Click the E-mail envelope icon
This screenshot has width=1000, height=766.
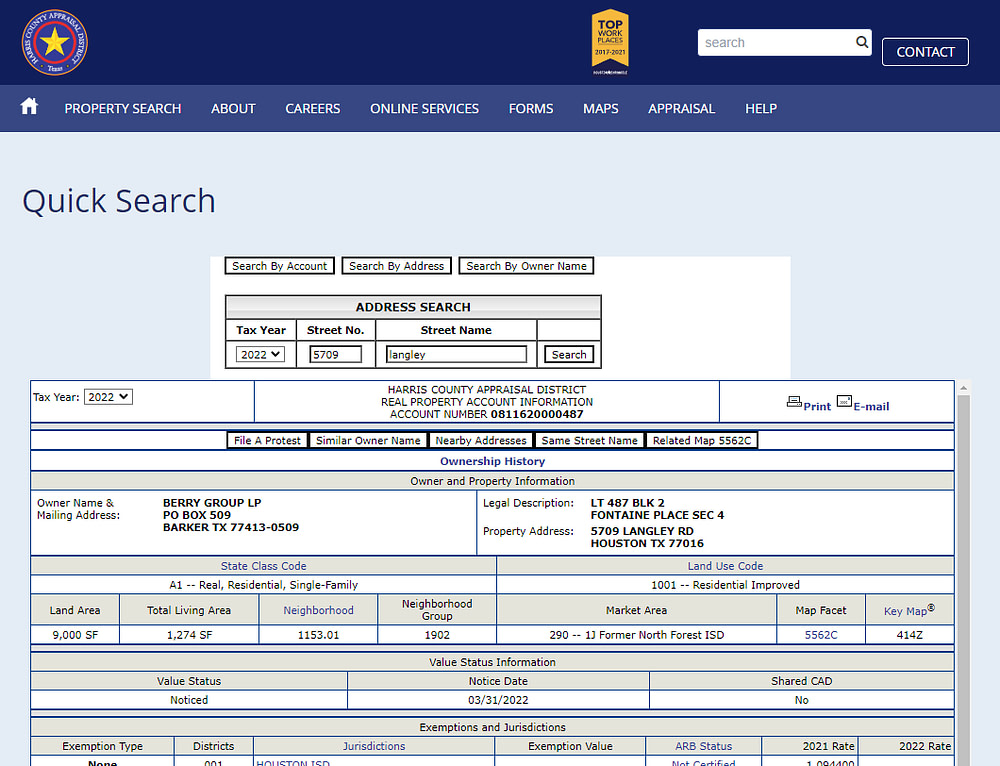(844, 402)
